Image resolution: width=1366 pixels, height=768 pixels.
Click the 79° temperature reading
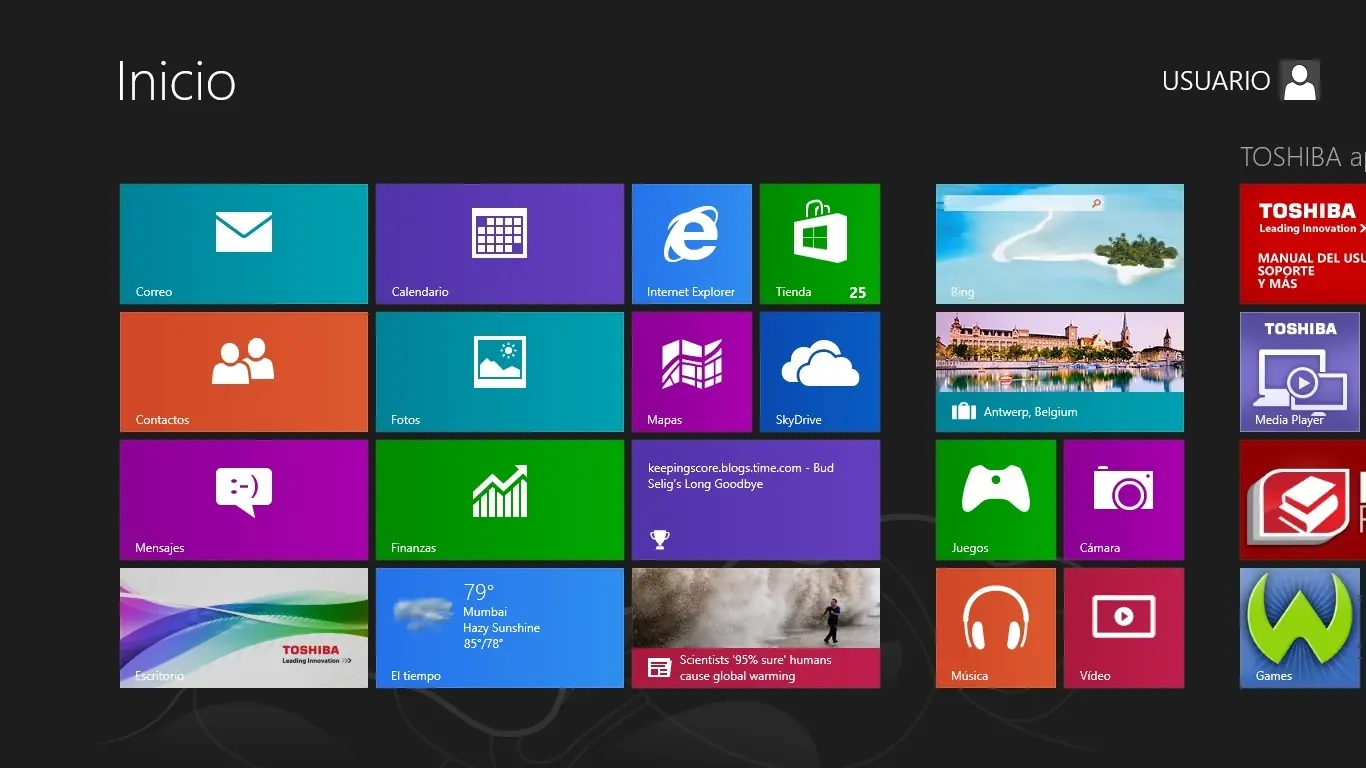click(479, 592)
